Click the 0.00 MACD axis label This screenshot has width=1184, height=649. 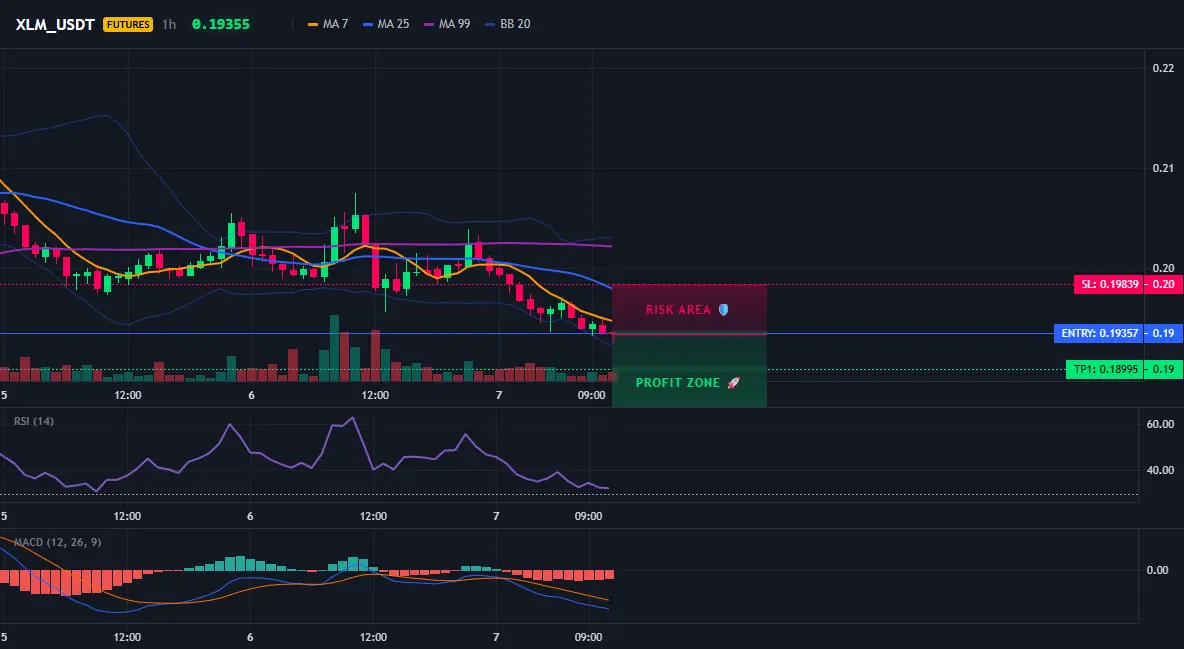[1158, 570]
